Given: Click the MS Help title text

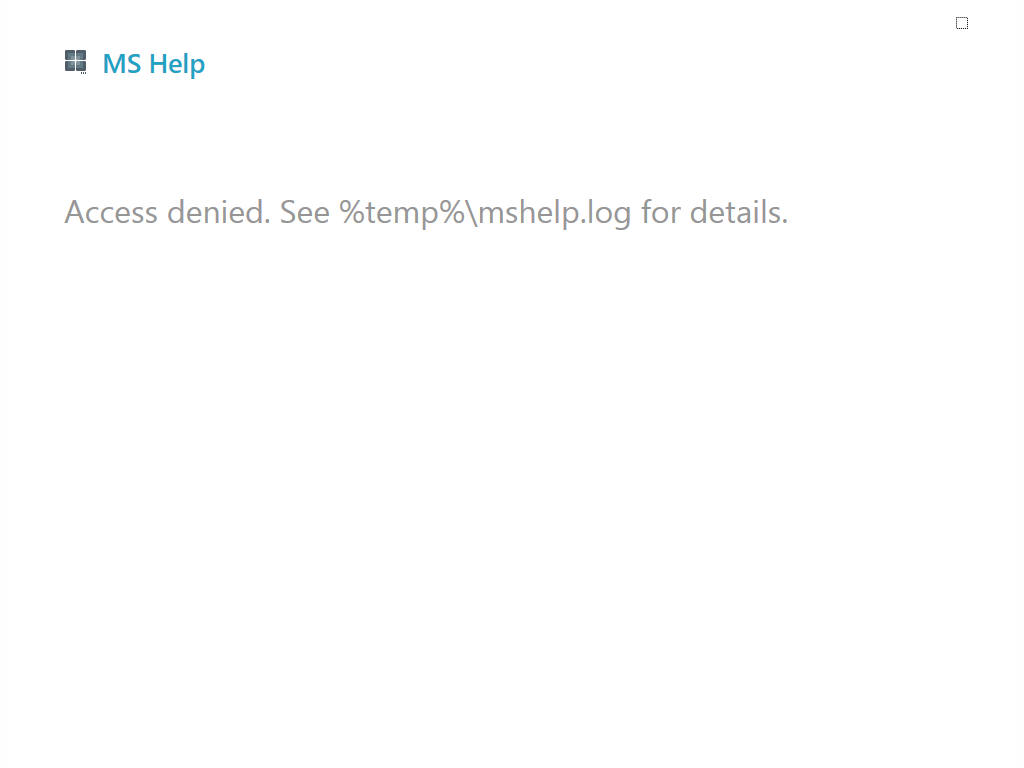Looking at the screenshot, I should click(x=154, y=64).
